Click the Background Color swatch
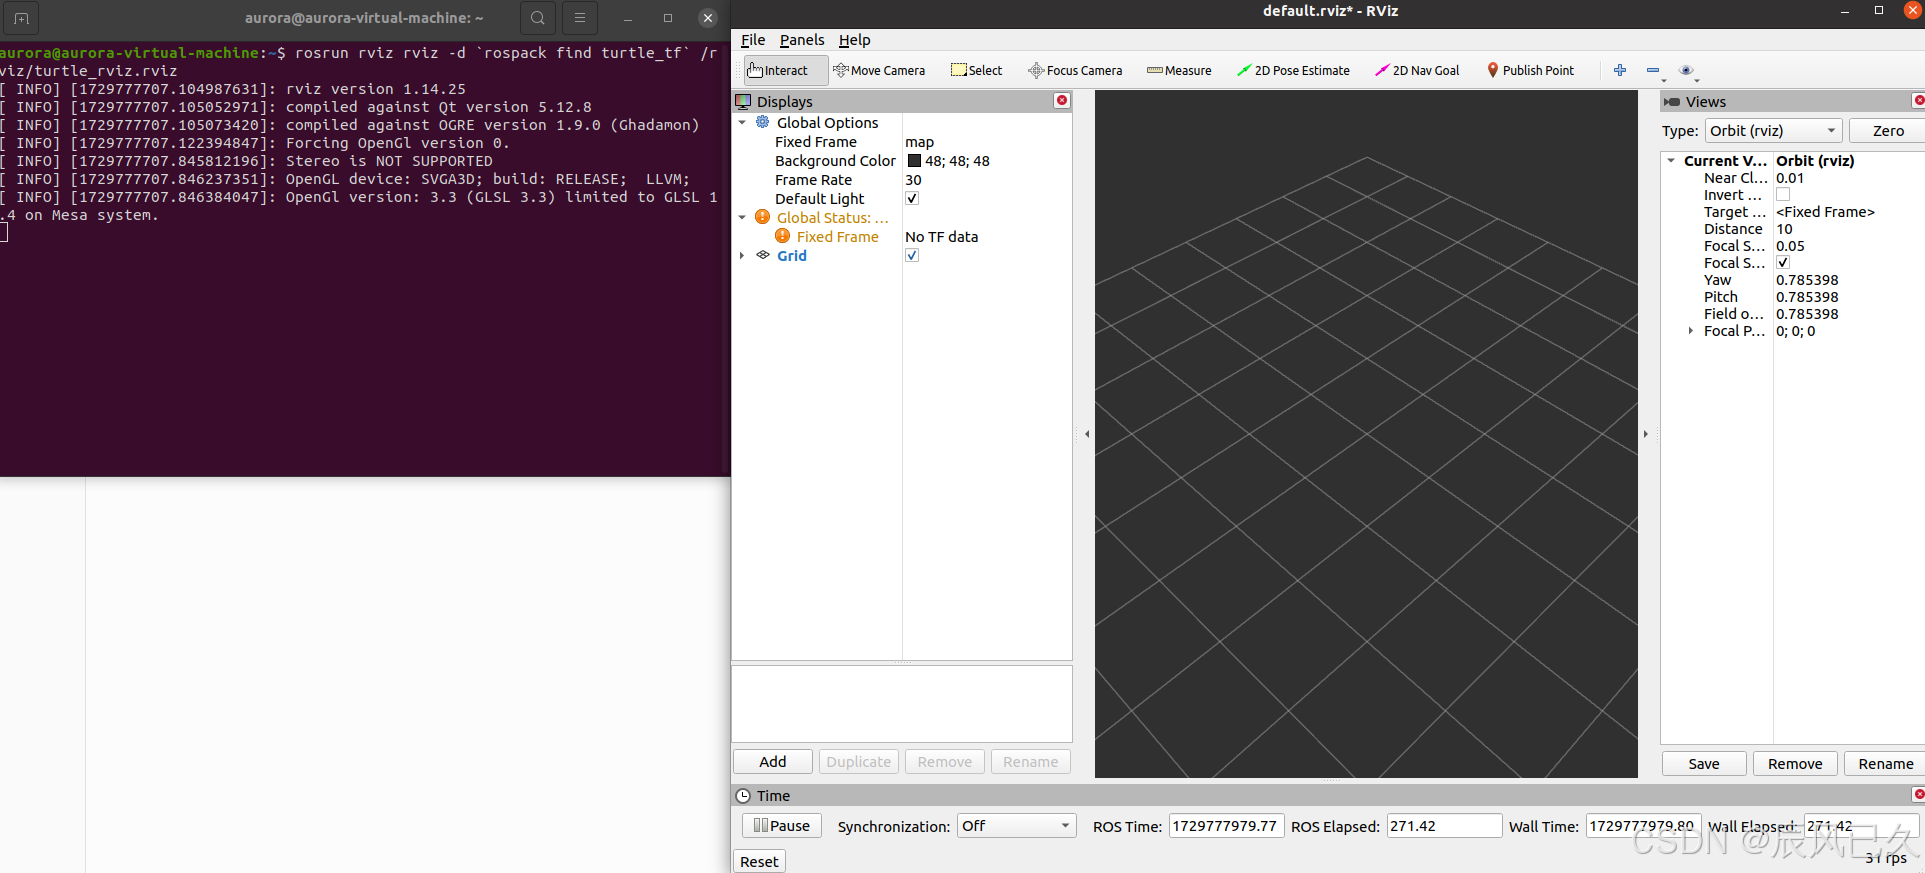Viewport: 1925px width, 873px height. tap(914, 160)
